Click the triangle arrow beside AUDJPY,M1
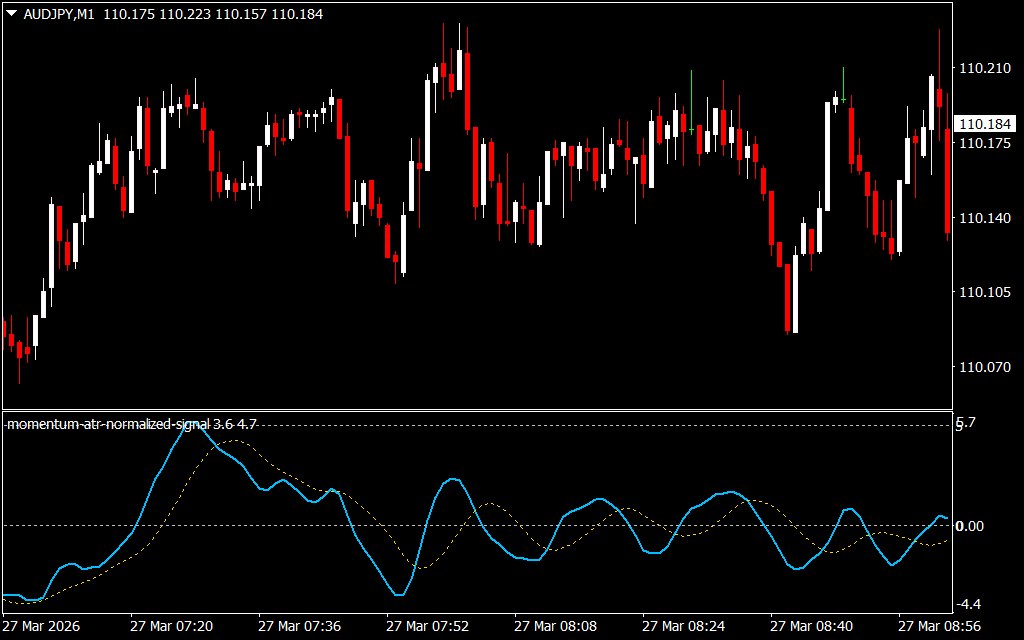This screenshot has height=640, width=1024. click(x=11, y=14)
